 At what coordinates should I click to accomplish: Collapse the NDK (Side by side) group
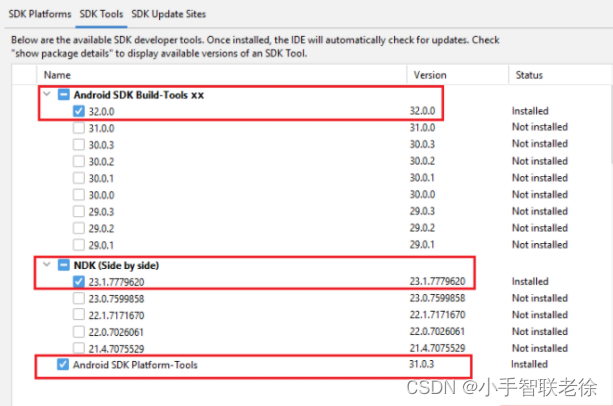pos(47,265)
